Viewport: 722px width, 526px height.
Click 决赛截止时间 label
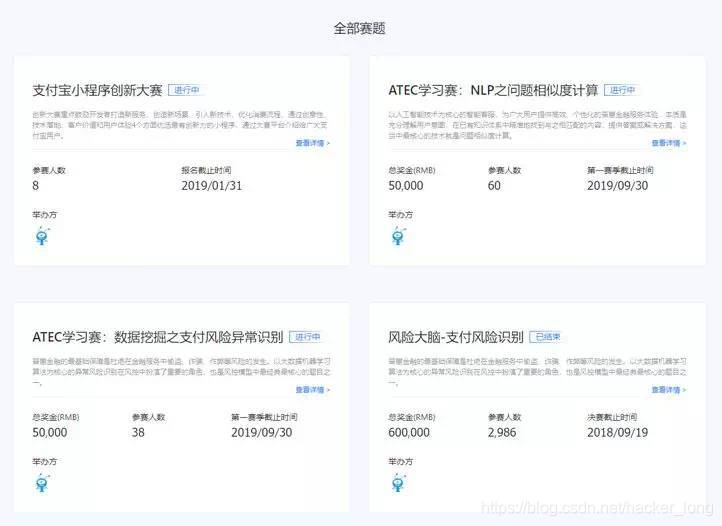612,417
